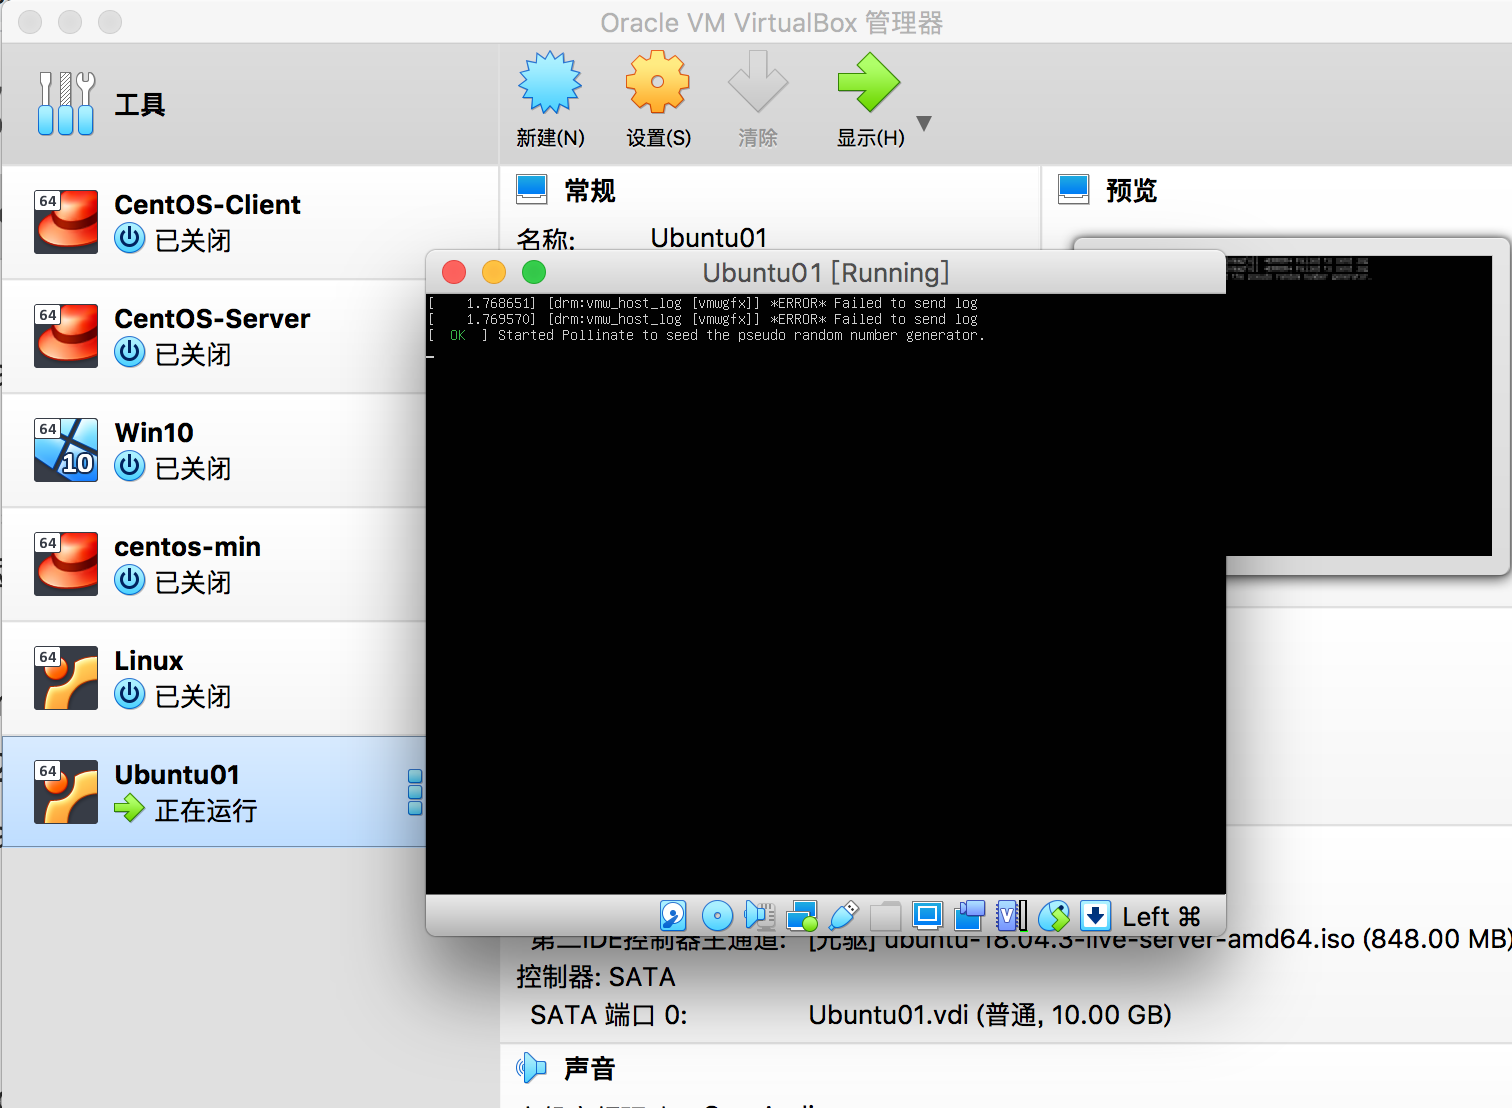
Task: Minimize the Ubuntu01 VM window
Action: click(494, 272)
